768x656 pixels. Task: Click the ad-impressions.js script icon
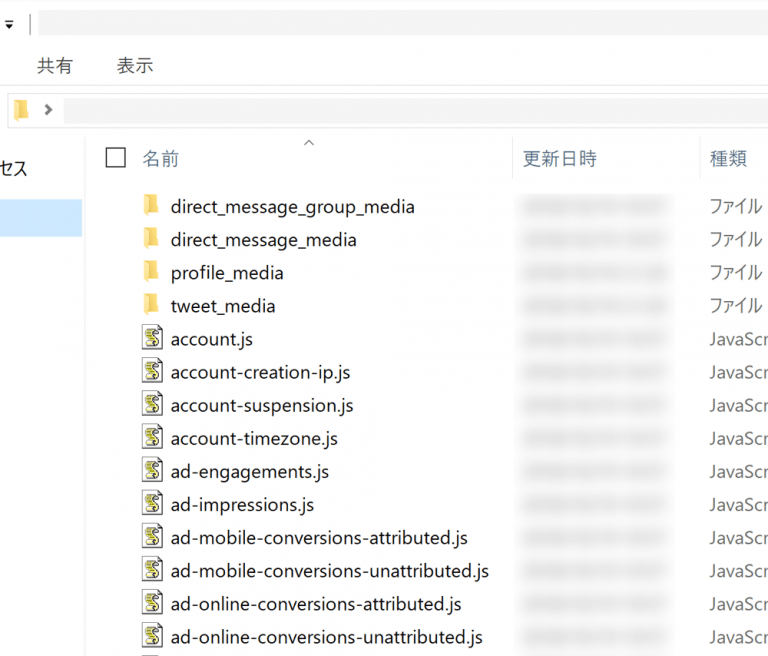click(x=152, y=503)
